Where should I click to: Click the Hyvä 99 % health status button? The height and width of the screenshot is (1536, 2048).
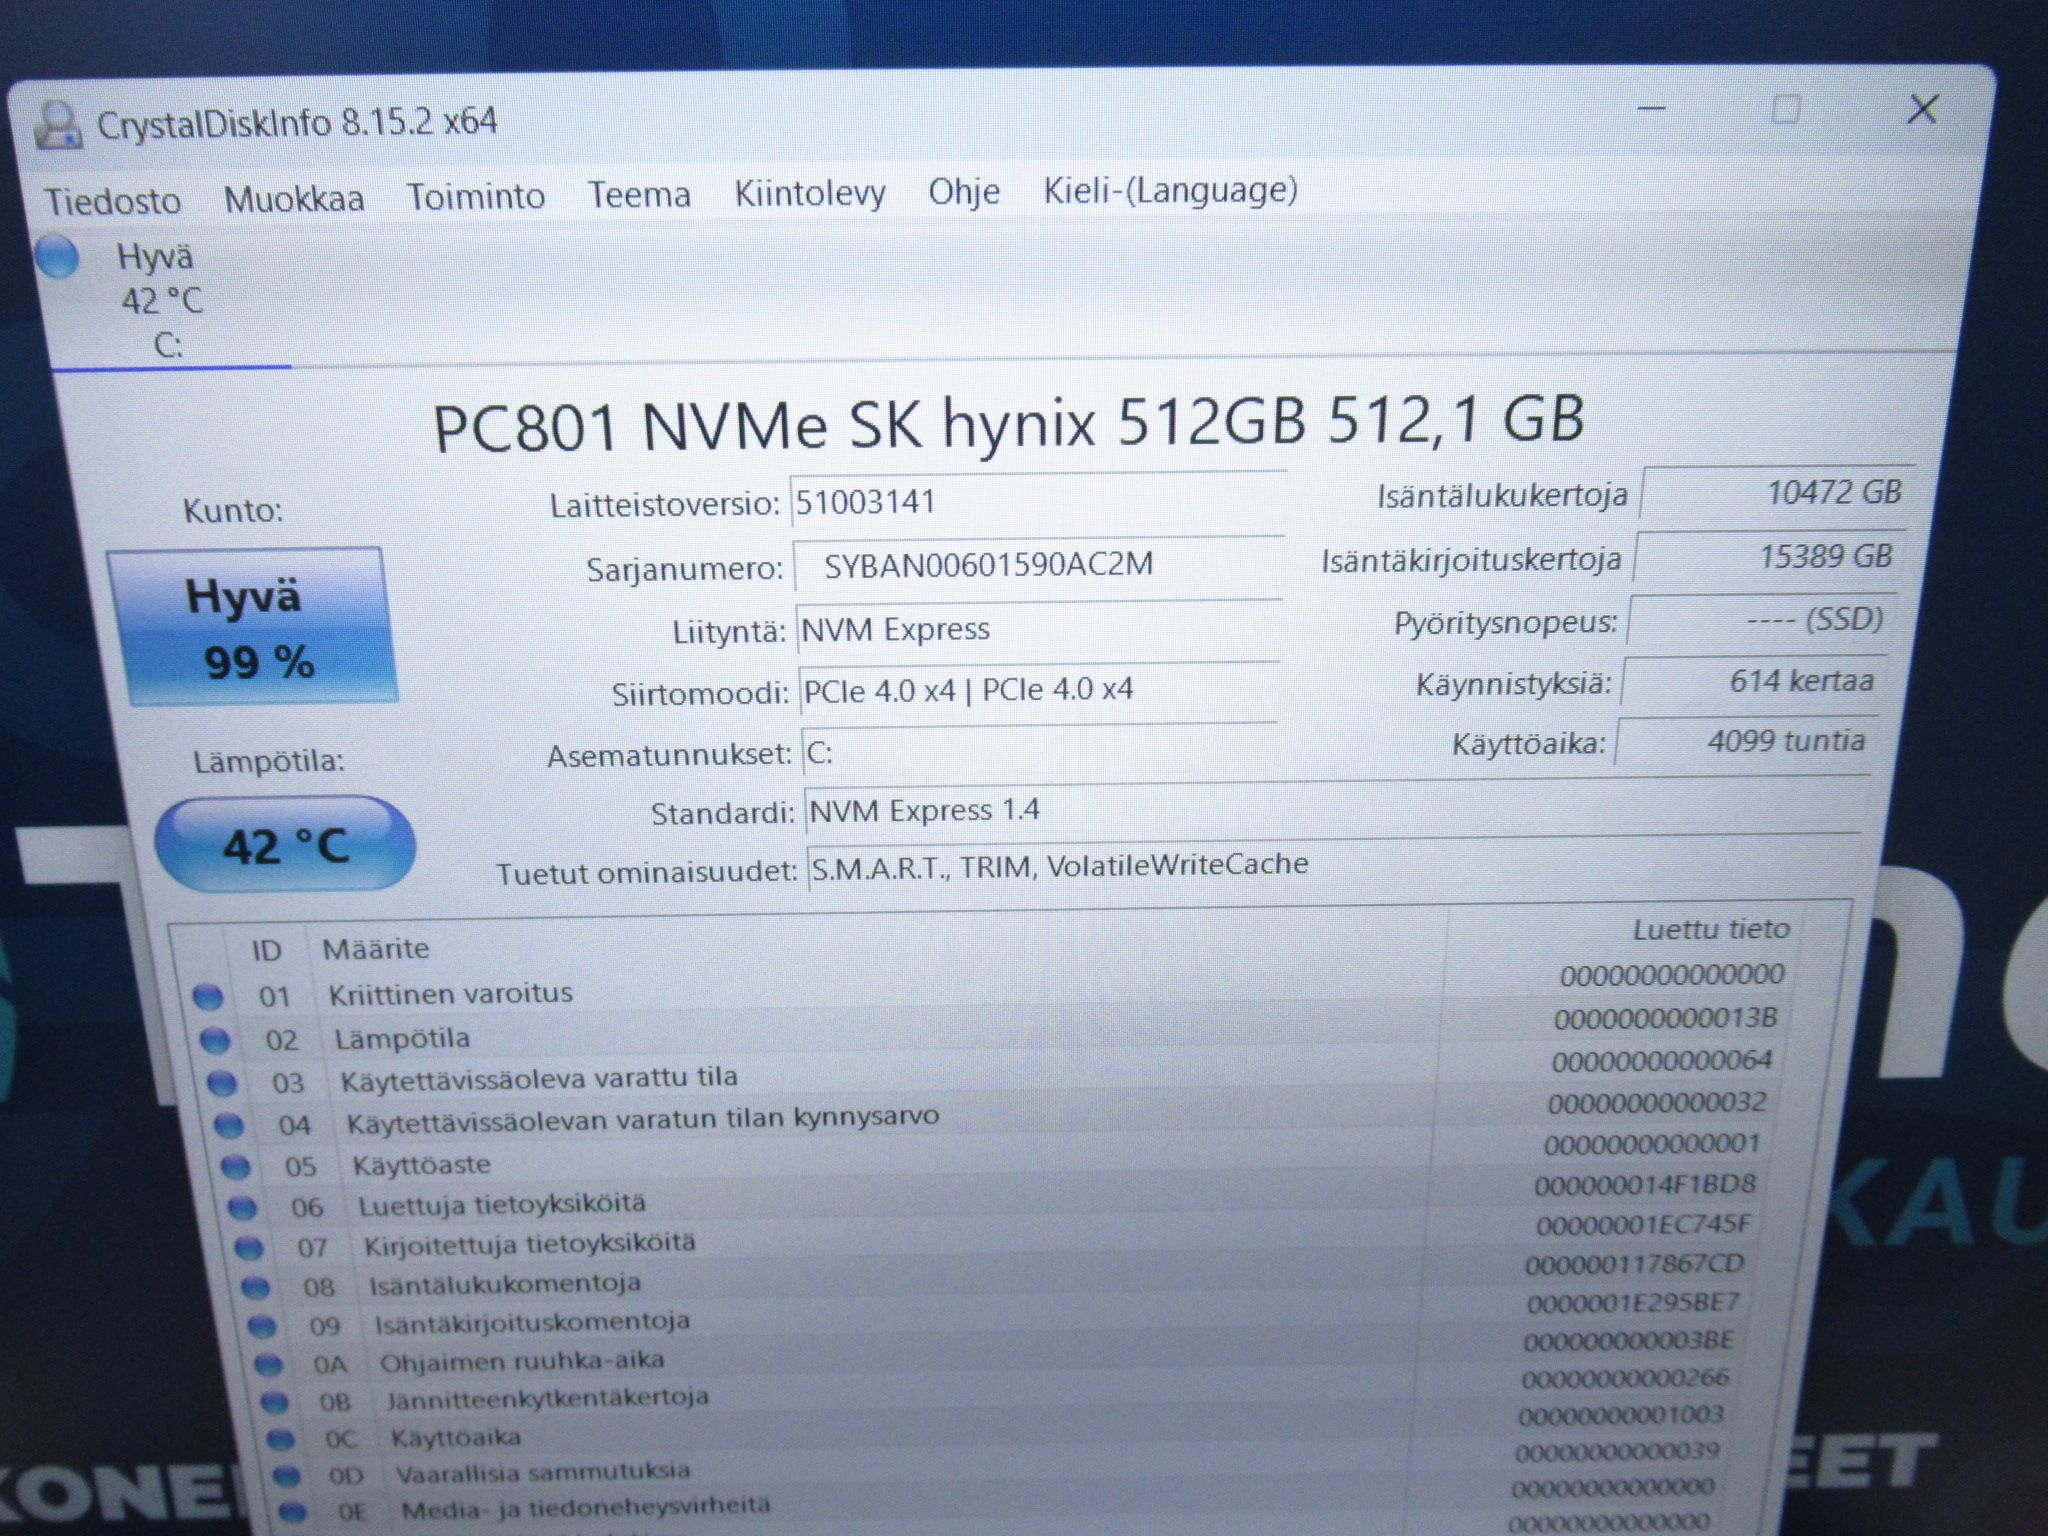[x=251, y=627]
